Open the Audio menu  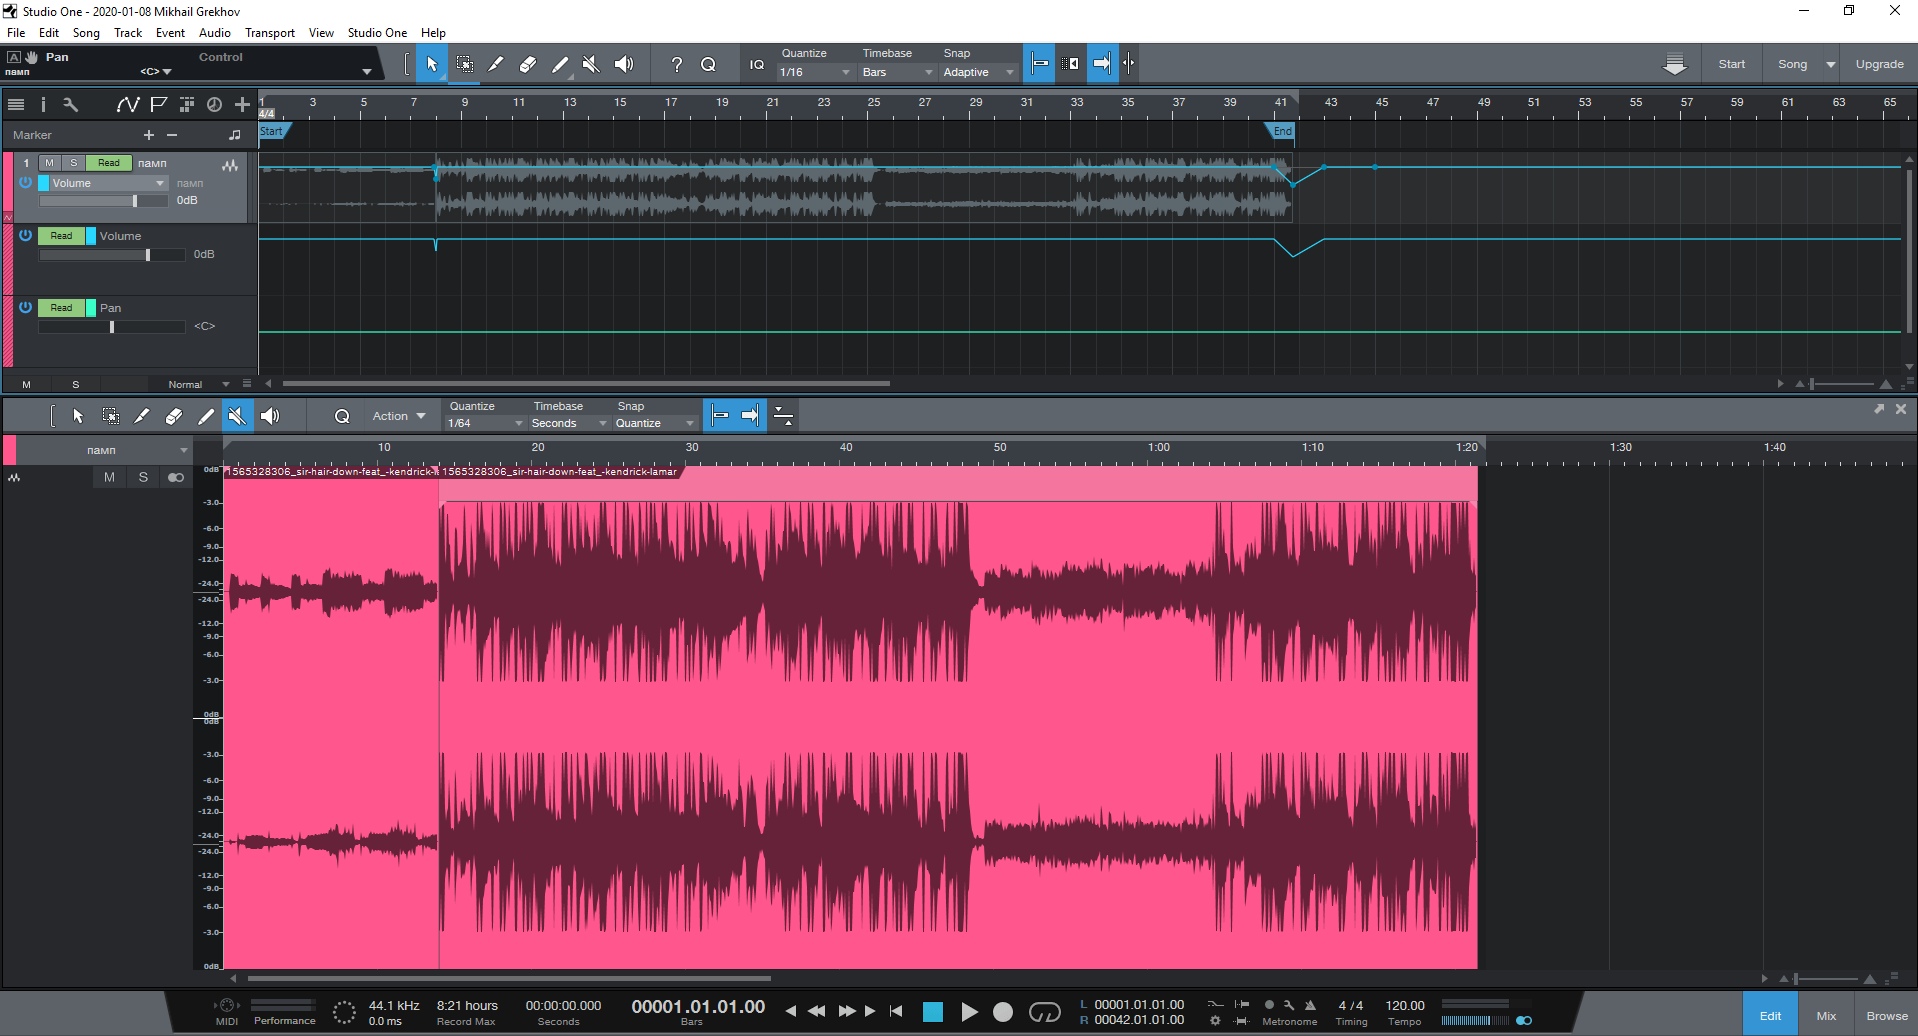pos(214,33)
